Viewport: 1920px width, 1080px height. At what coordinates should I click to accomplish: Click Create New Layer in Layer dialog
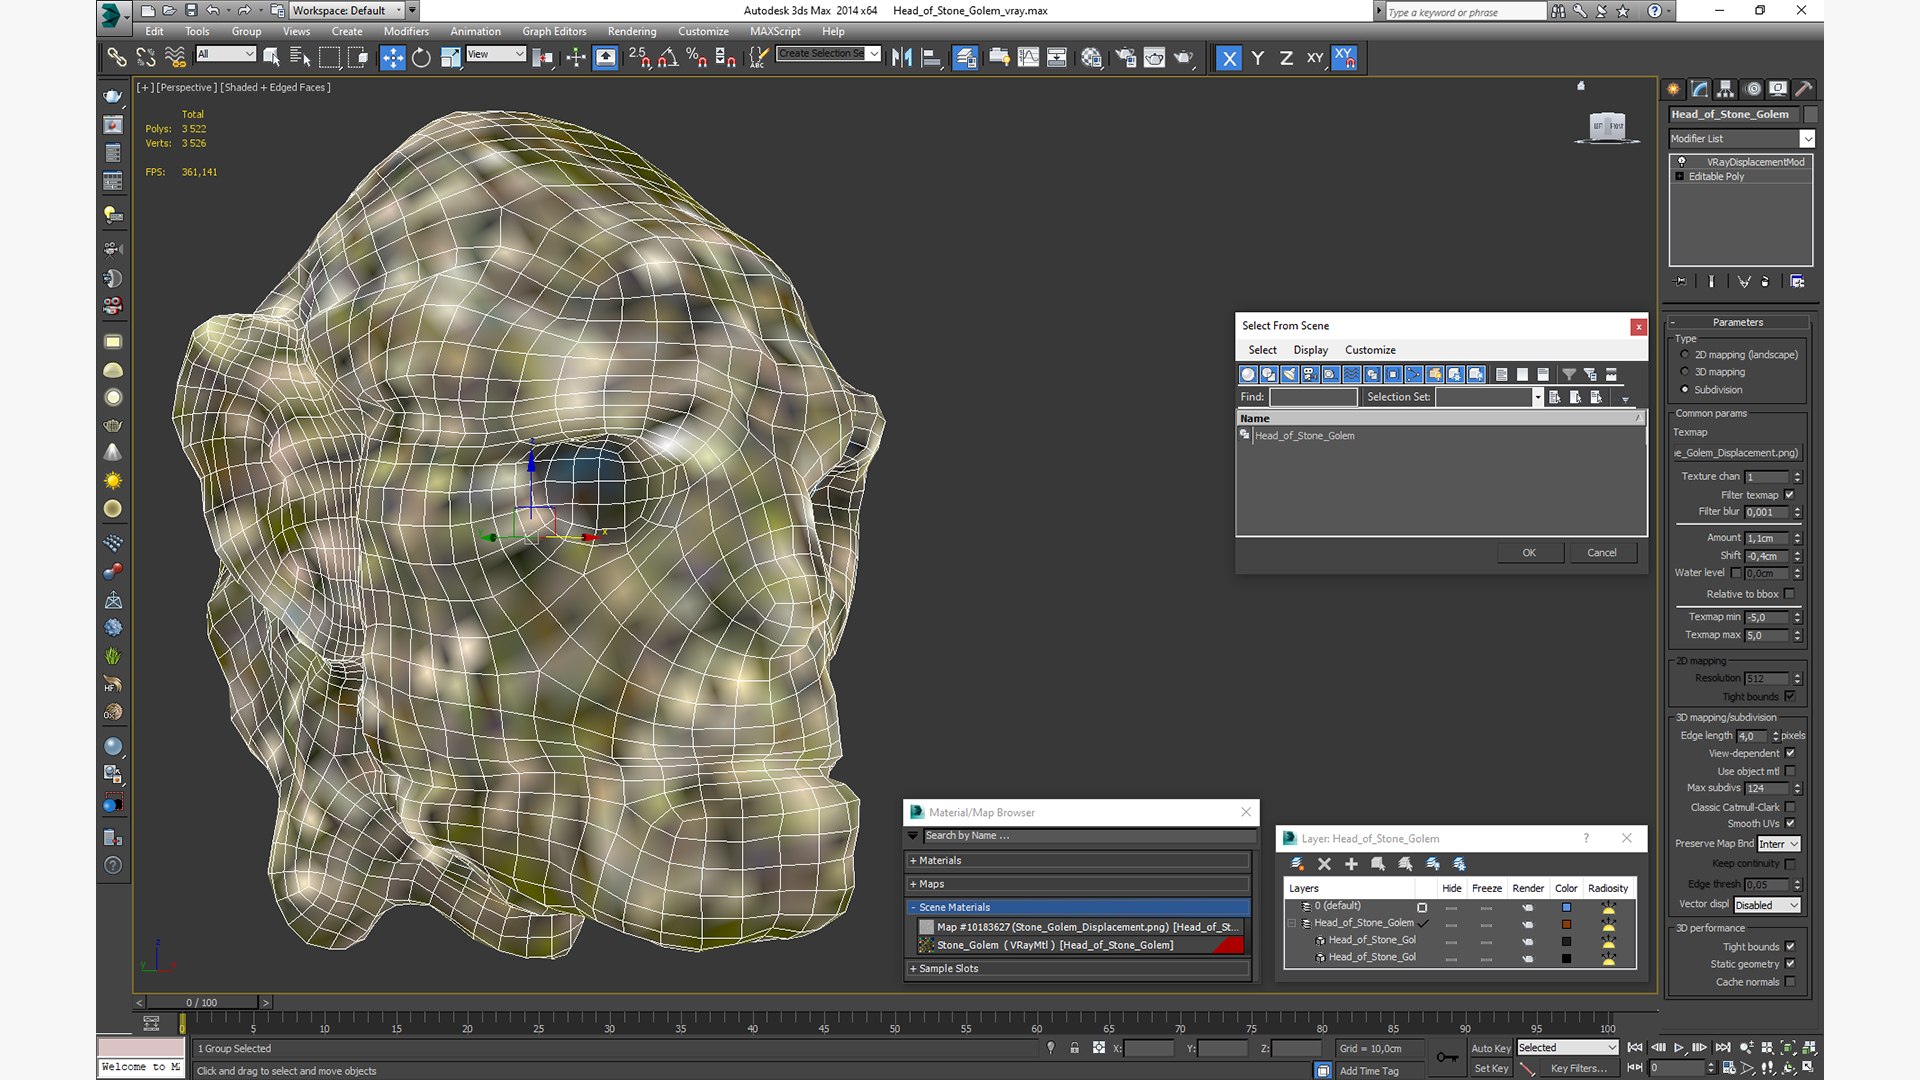click(1298, 864)
